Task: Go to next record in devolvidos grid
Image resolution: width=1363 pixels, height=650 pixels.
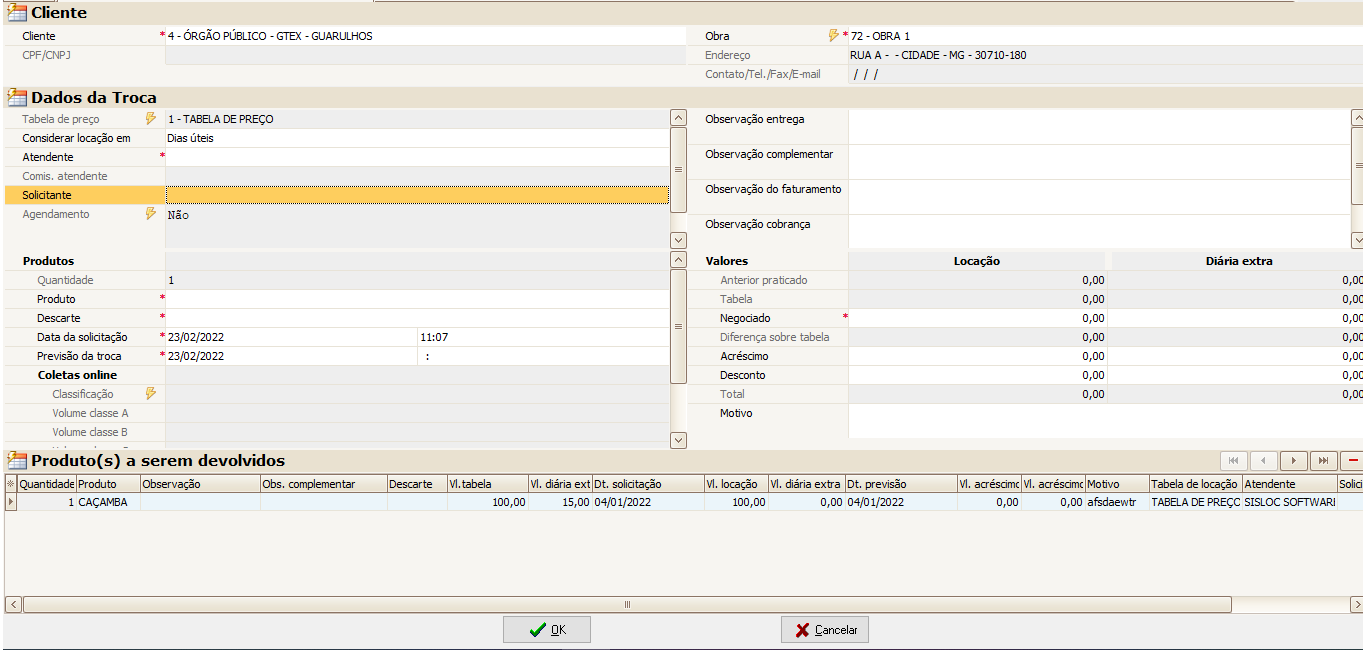Action: click(1294, 460)
